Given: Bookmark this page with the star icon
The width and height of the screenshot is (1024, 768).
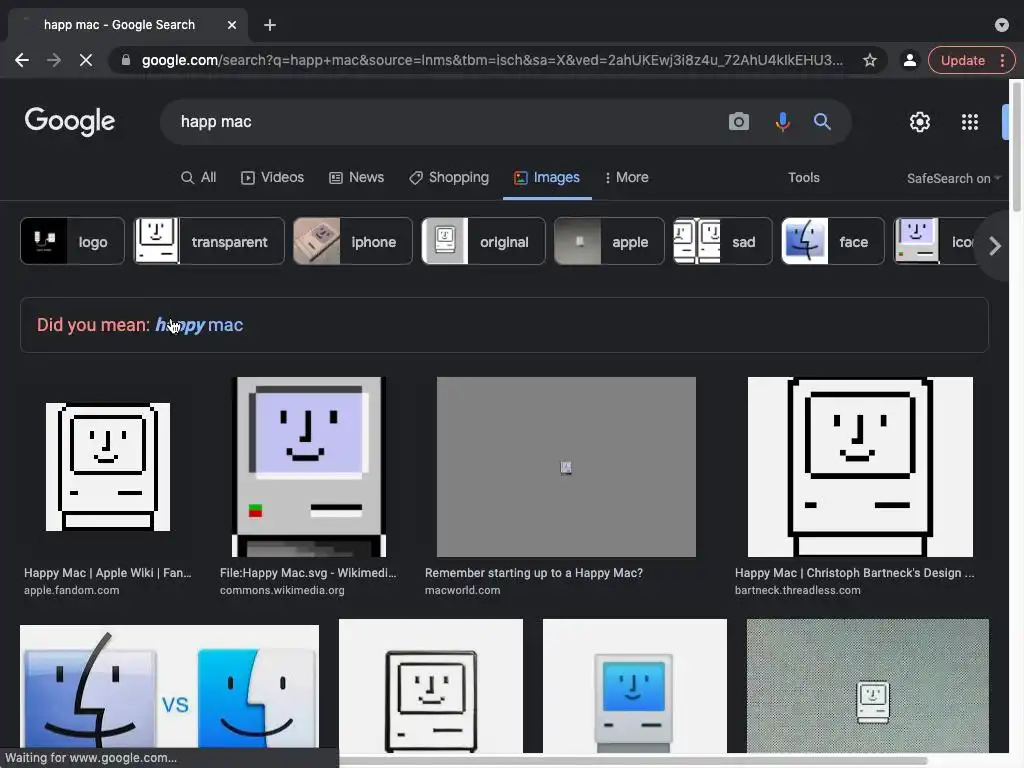Looking at the screenshot, I should (869, 61).
